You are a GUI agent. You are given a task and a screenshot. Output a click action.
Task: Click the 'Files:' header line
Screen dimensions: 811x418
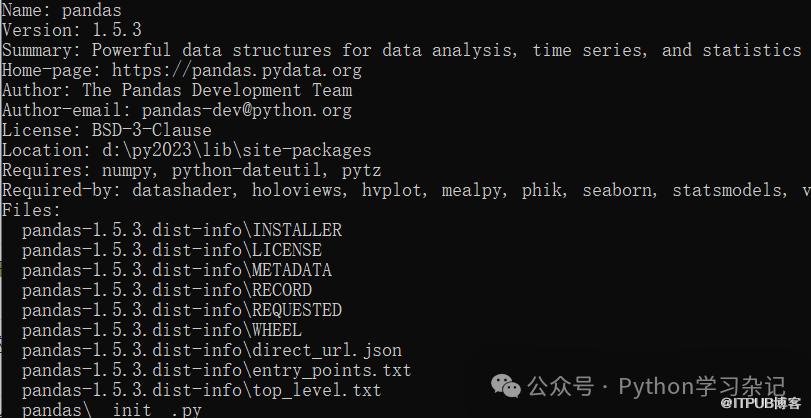click(x=31, y=210)
